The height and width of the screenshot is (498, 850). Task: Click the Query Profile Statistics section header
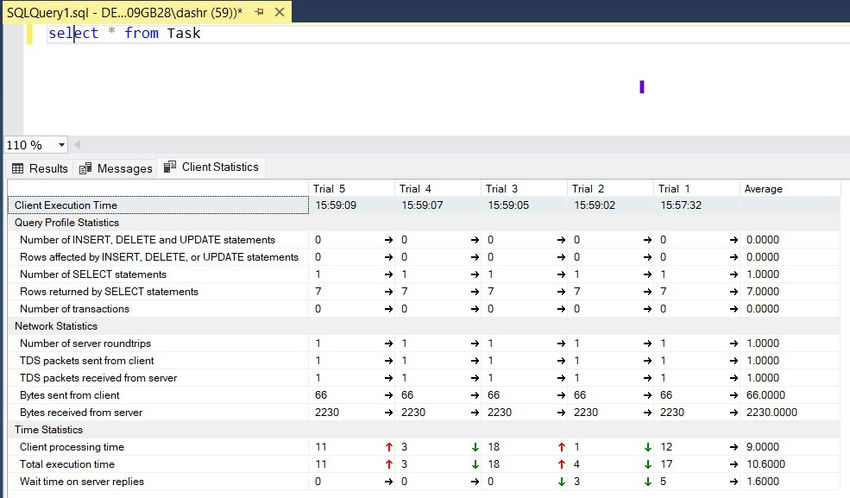click(67, 222)
